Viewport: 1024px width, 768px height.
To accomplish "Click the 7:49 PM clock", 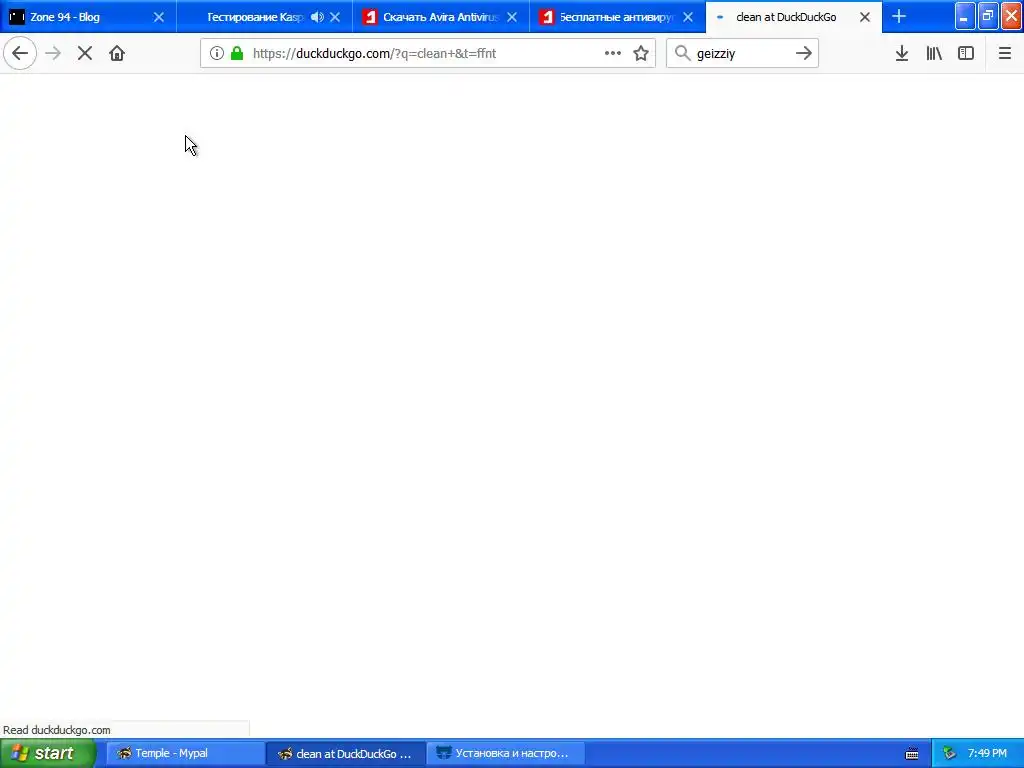I will coord(987,753).
